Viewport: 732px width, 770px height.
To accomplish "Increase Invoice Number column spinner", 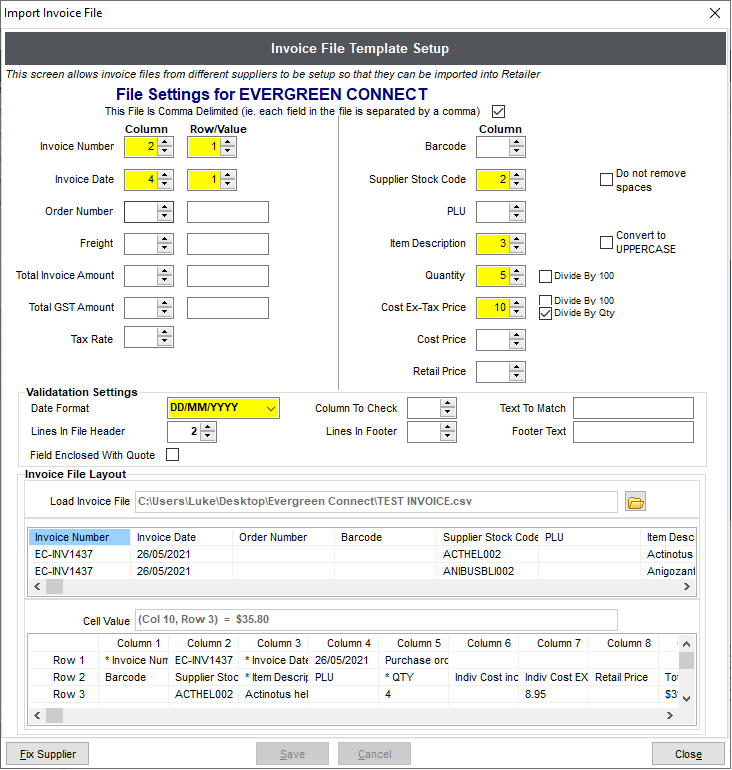I will tap(165, 142).
